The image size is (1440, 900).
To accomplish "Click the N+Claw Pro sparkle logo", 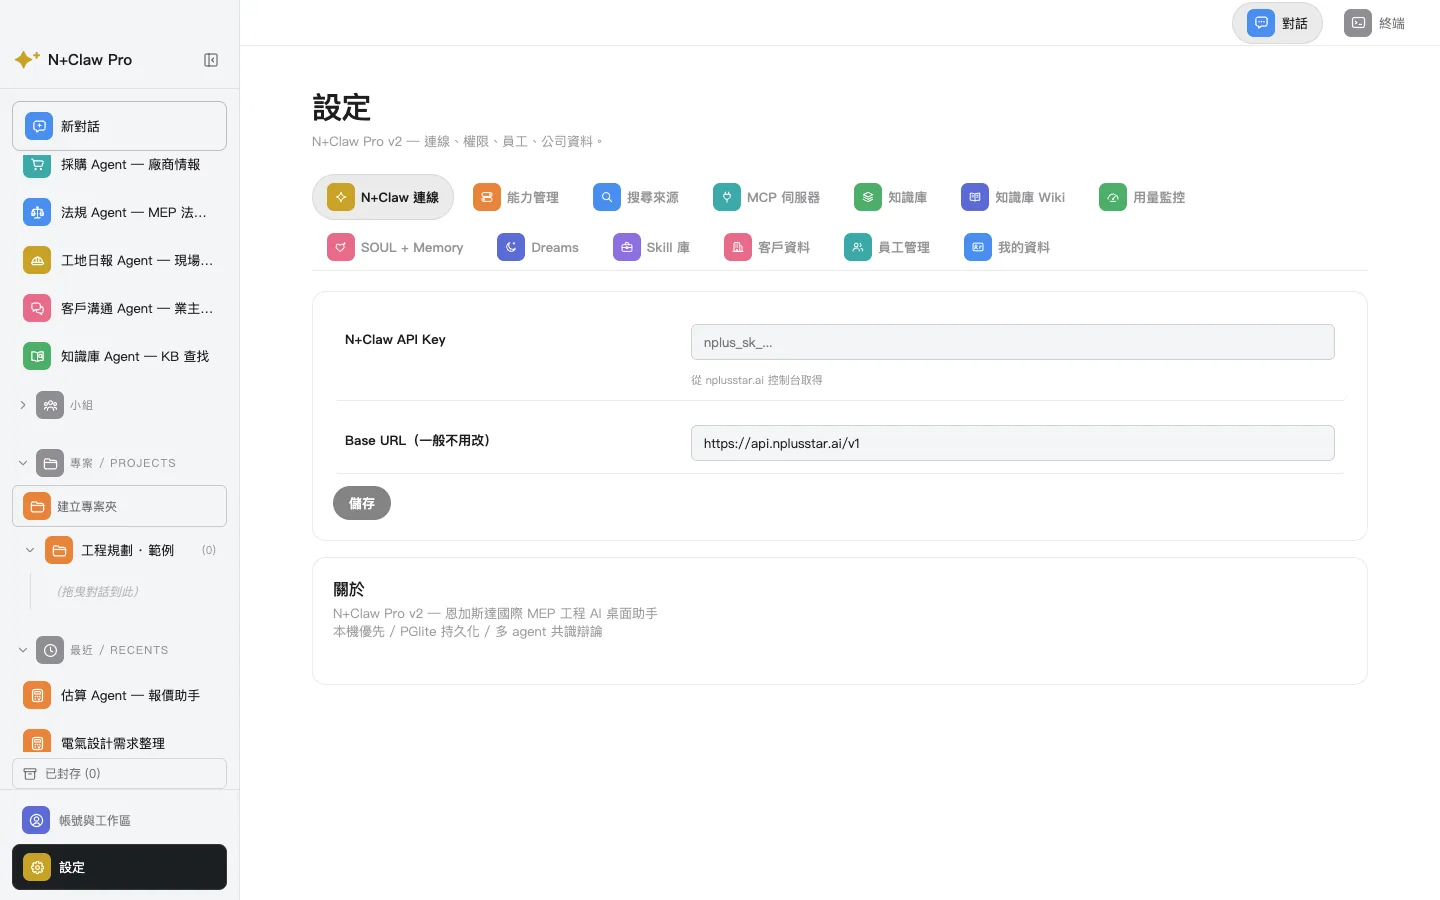I will 27,60.
